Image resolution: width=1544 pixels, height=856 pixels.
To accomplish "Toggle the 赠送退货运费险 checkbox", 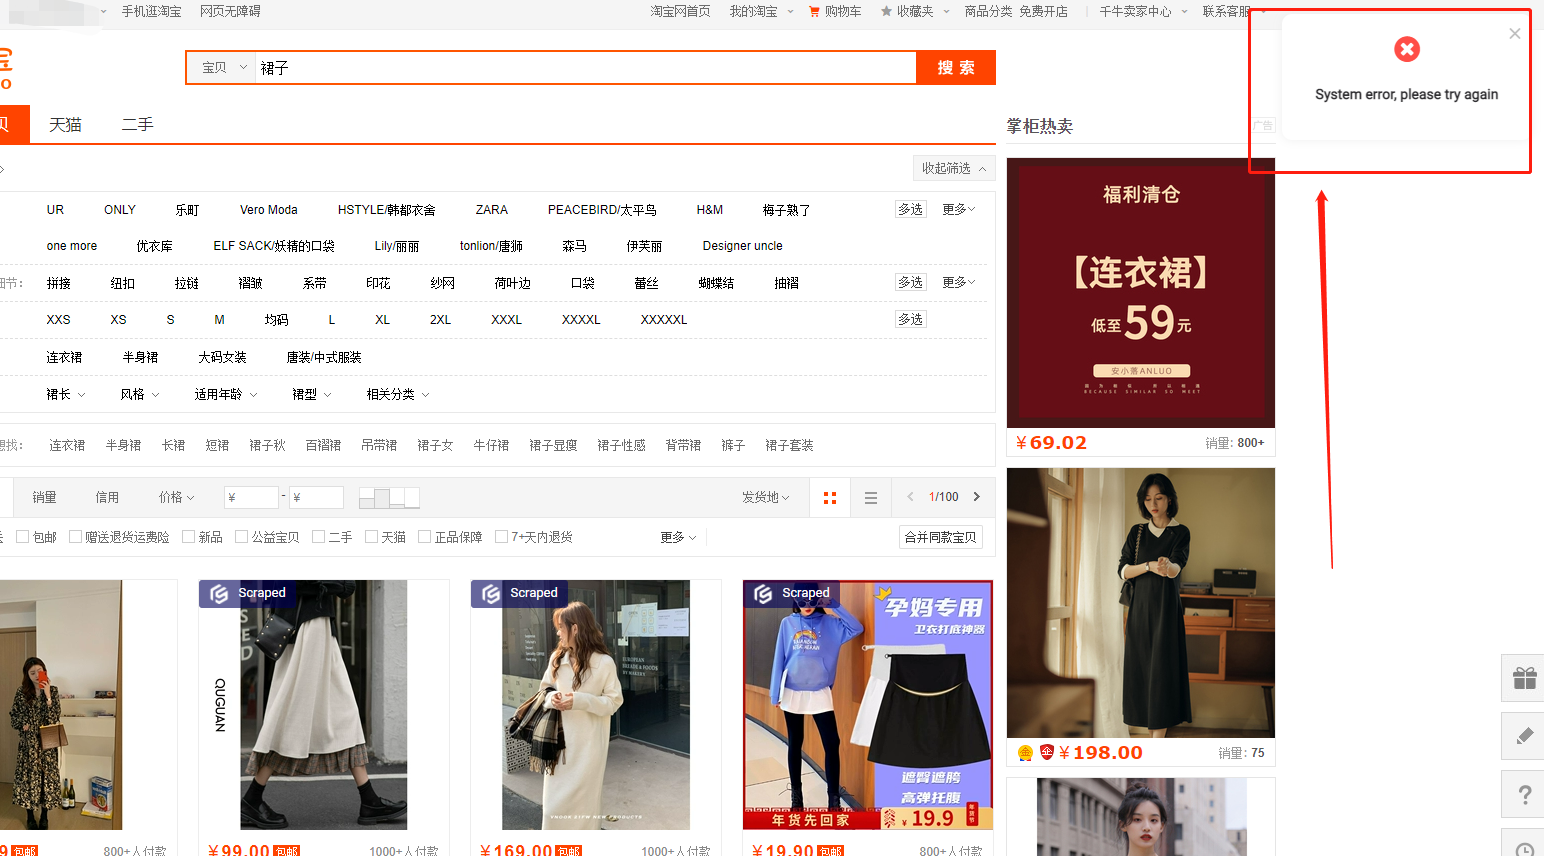I will 75,537.
